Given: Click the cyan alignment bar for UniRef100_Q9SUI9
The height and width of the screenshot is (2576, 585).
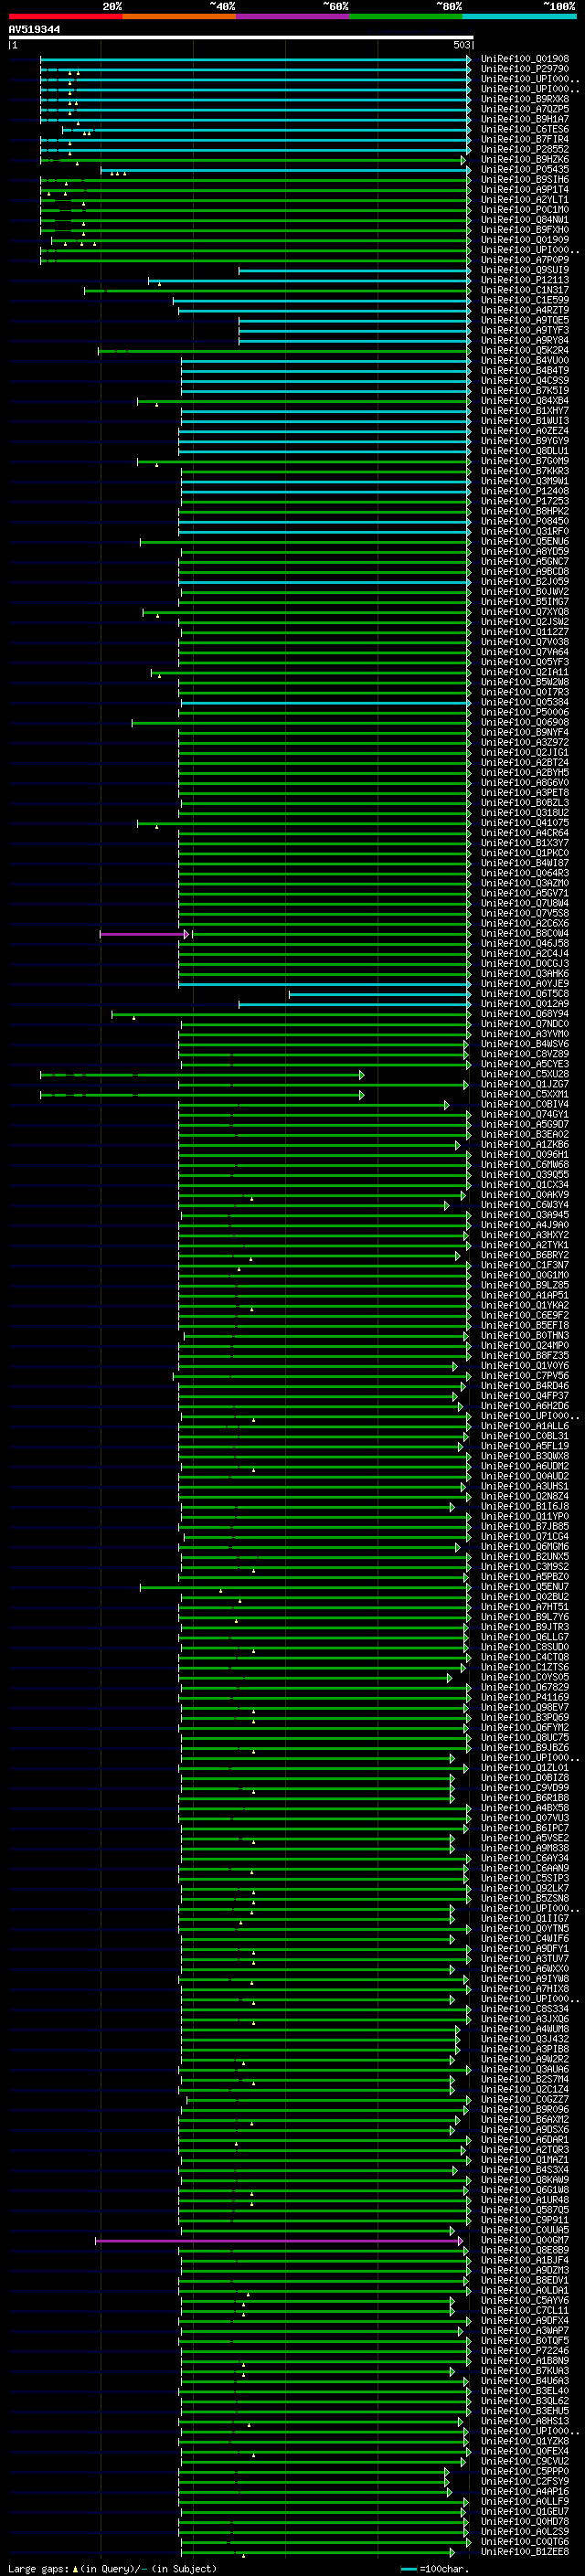Looking at the screenshot, I should click(x=354, y=270).
